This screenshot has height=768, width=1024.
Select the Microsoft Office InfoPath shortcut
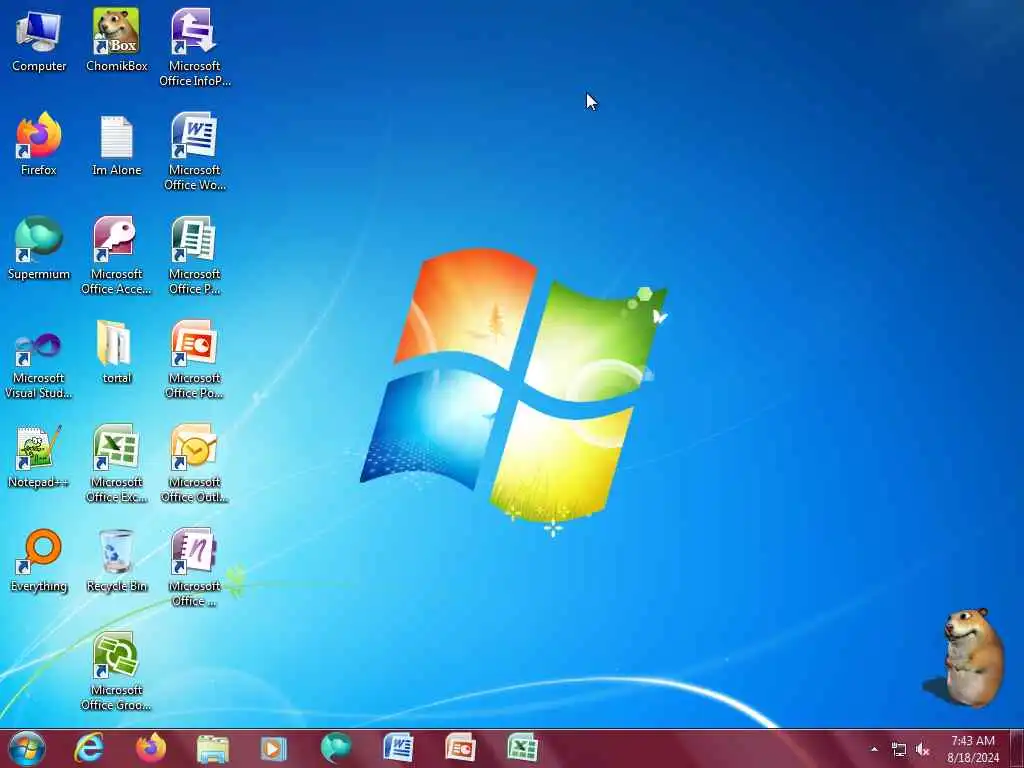pyautogui.click(x=194, y=48)
